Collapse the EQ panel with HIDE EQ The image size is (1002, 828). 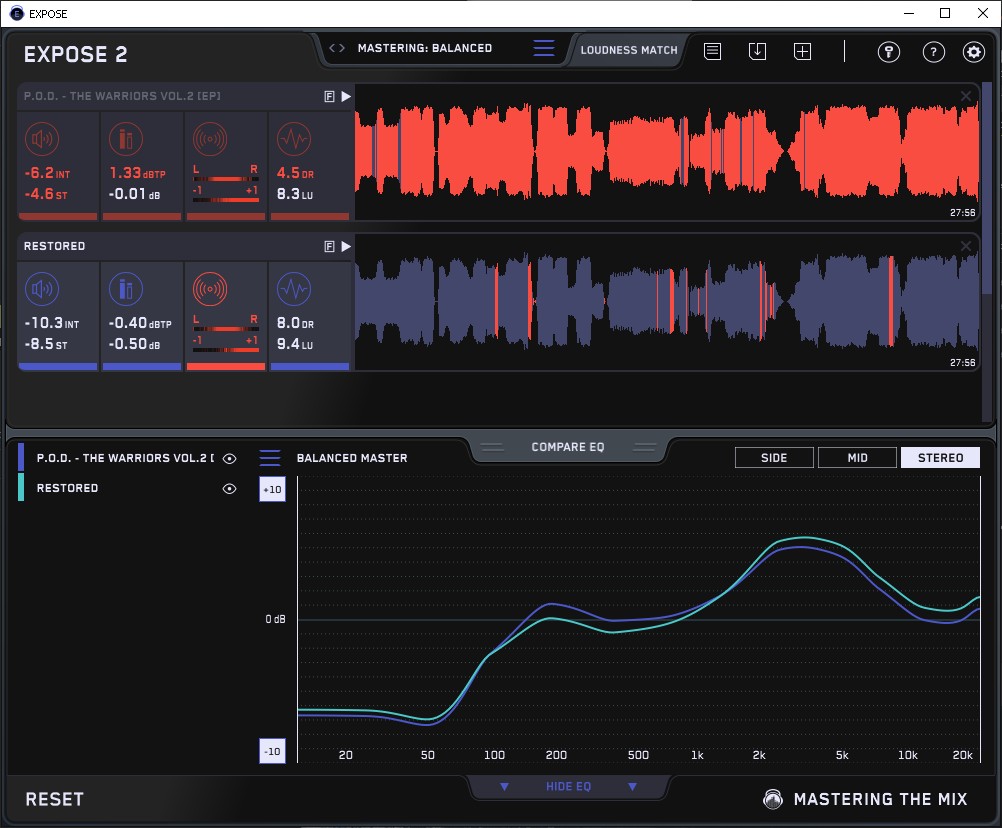568,787
